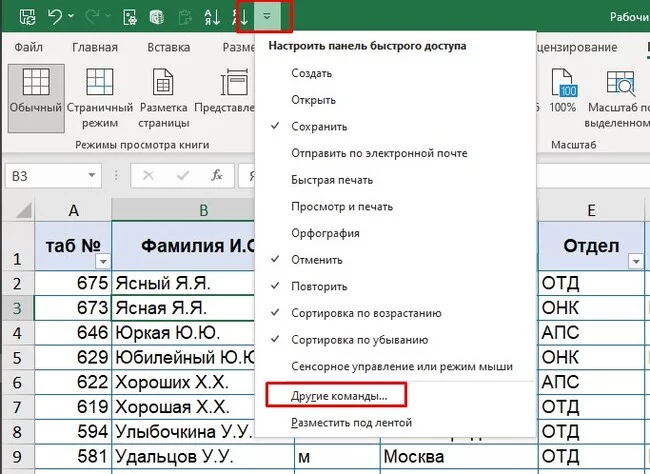Click cell containing Москва

[x=459, y=456]
